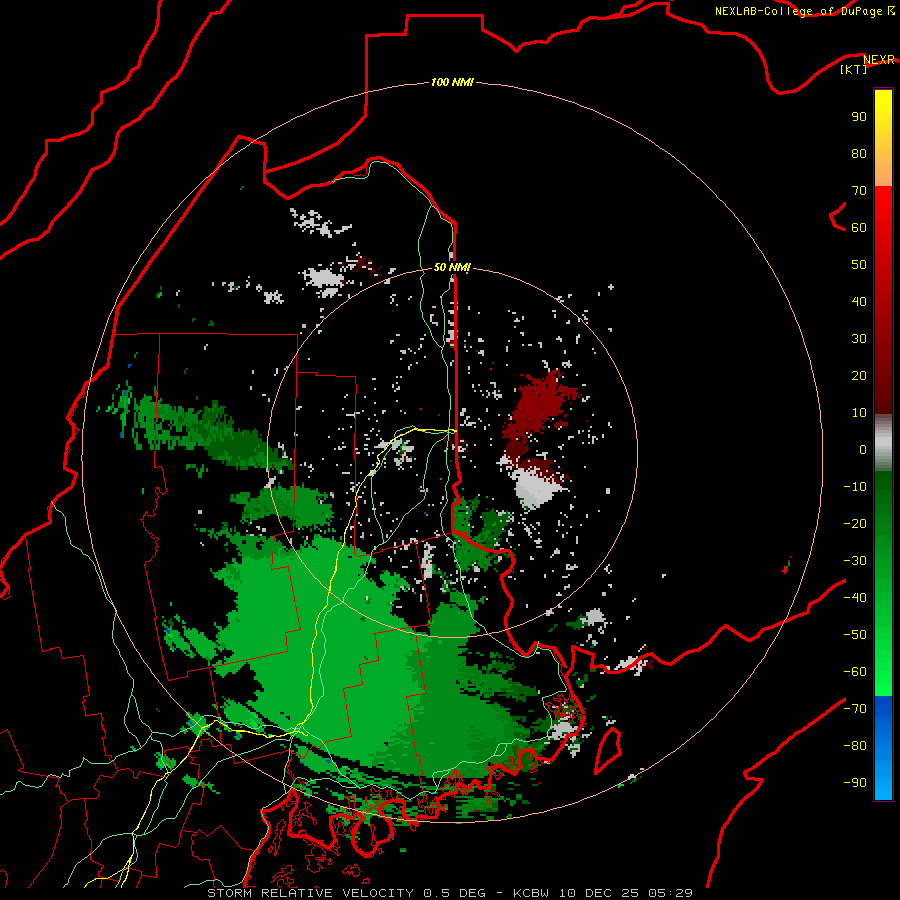Viewport: 900px width, 900px height.
Task: Click the -10 value on velocity scale
Action: tap(855, 487)
